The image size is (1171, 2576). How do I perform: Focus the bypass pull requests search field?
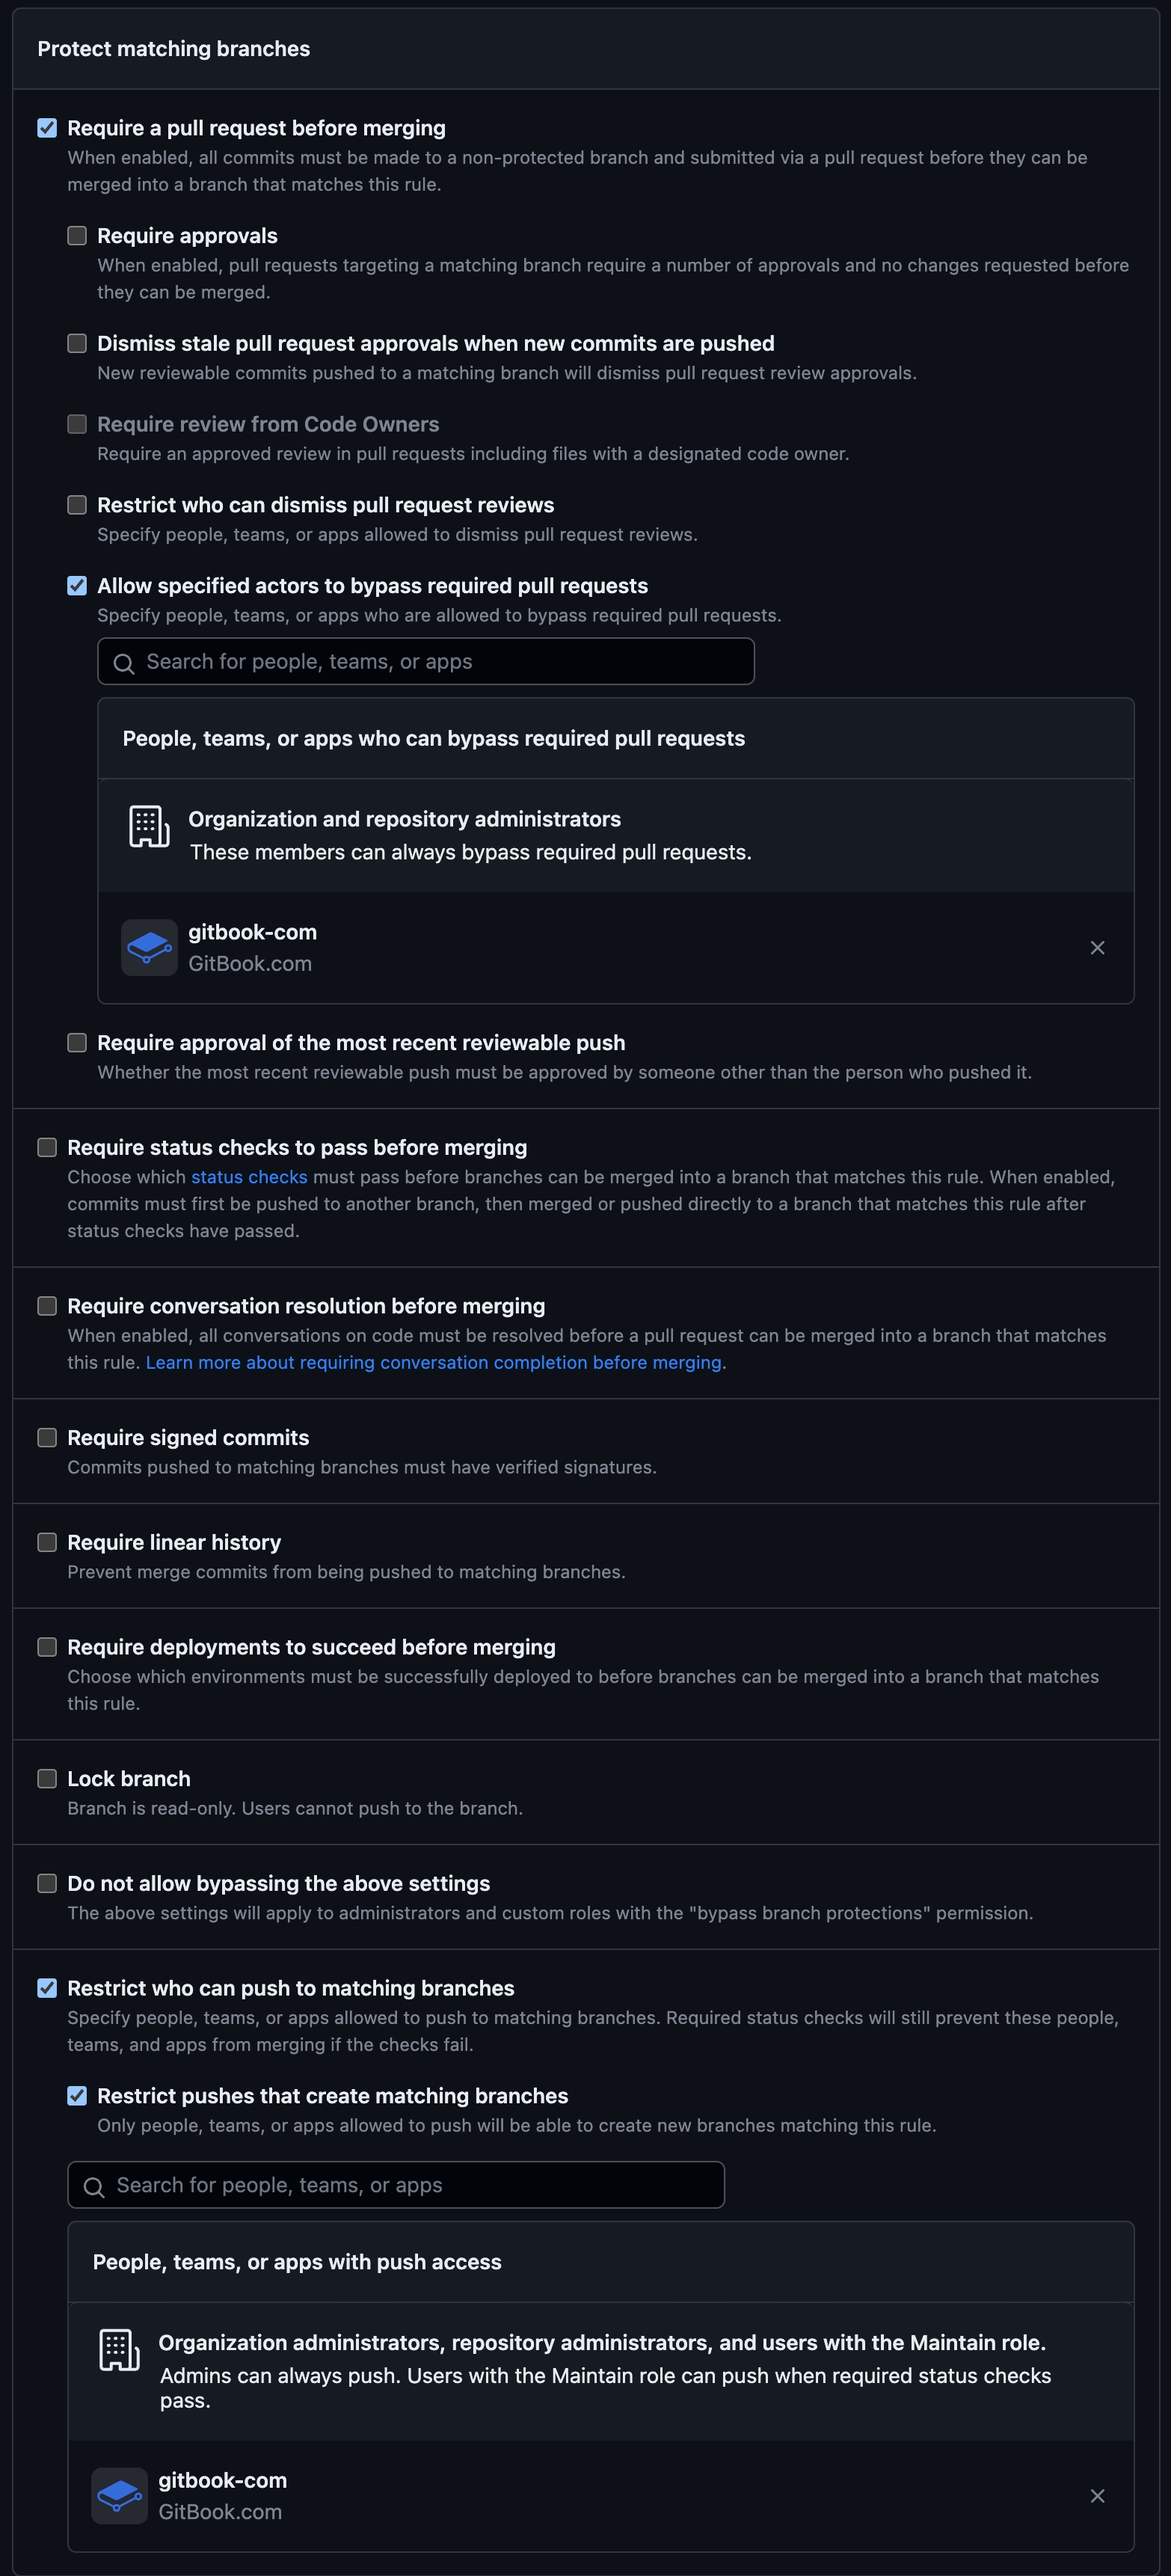pos(440,662)
